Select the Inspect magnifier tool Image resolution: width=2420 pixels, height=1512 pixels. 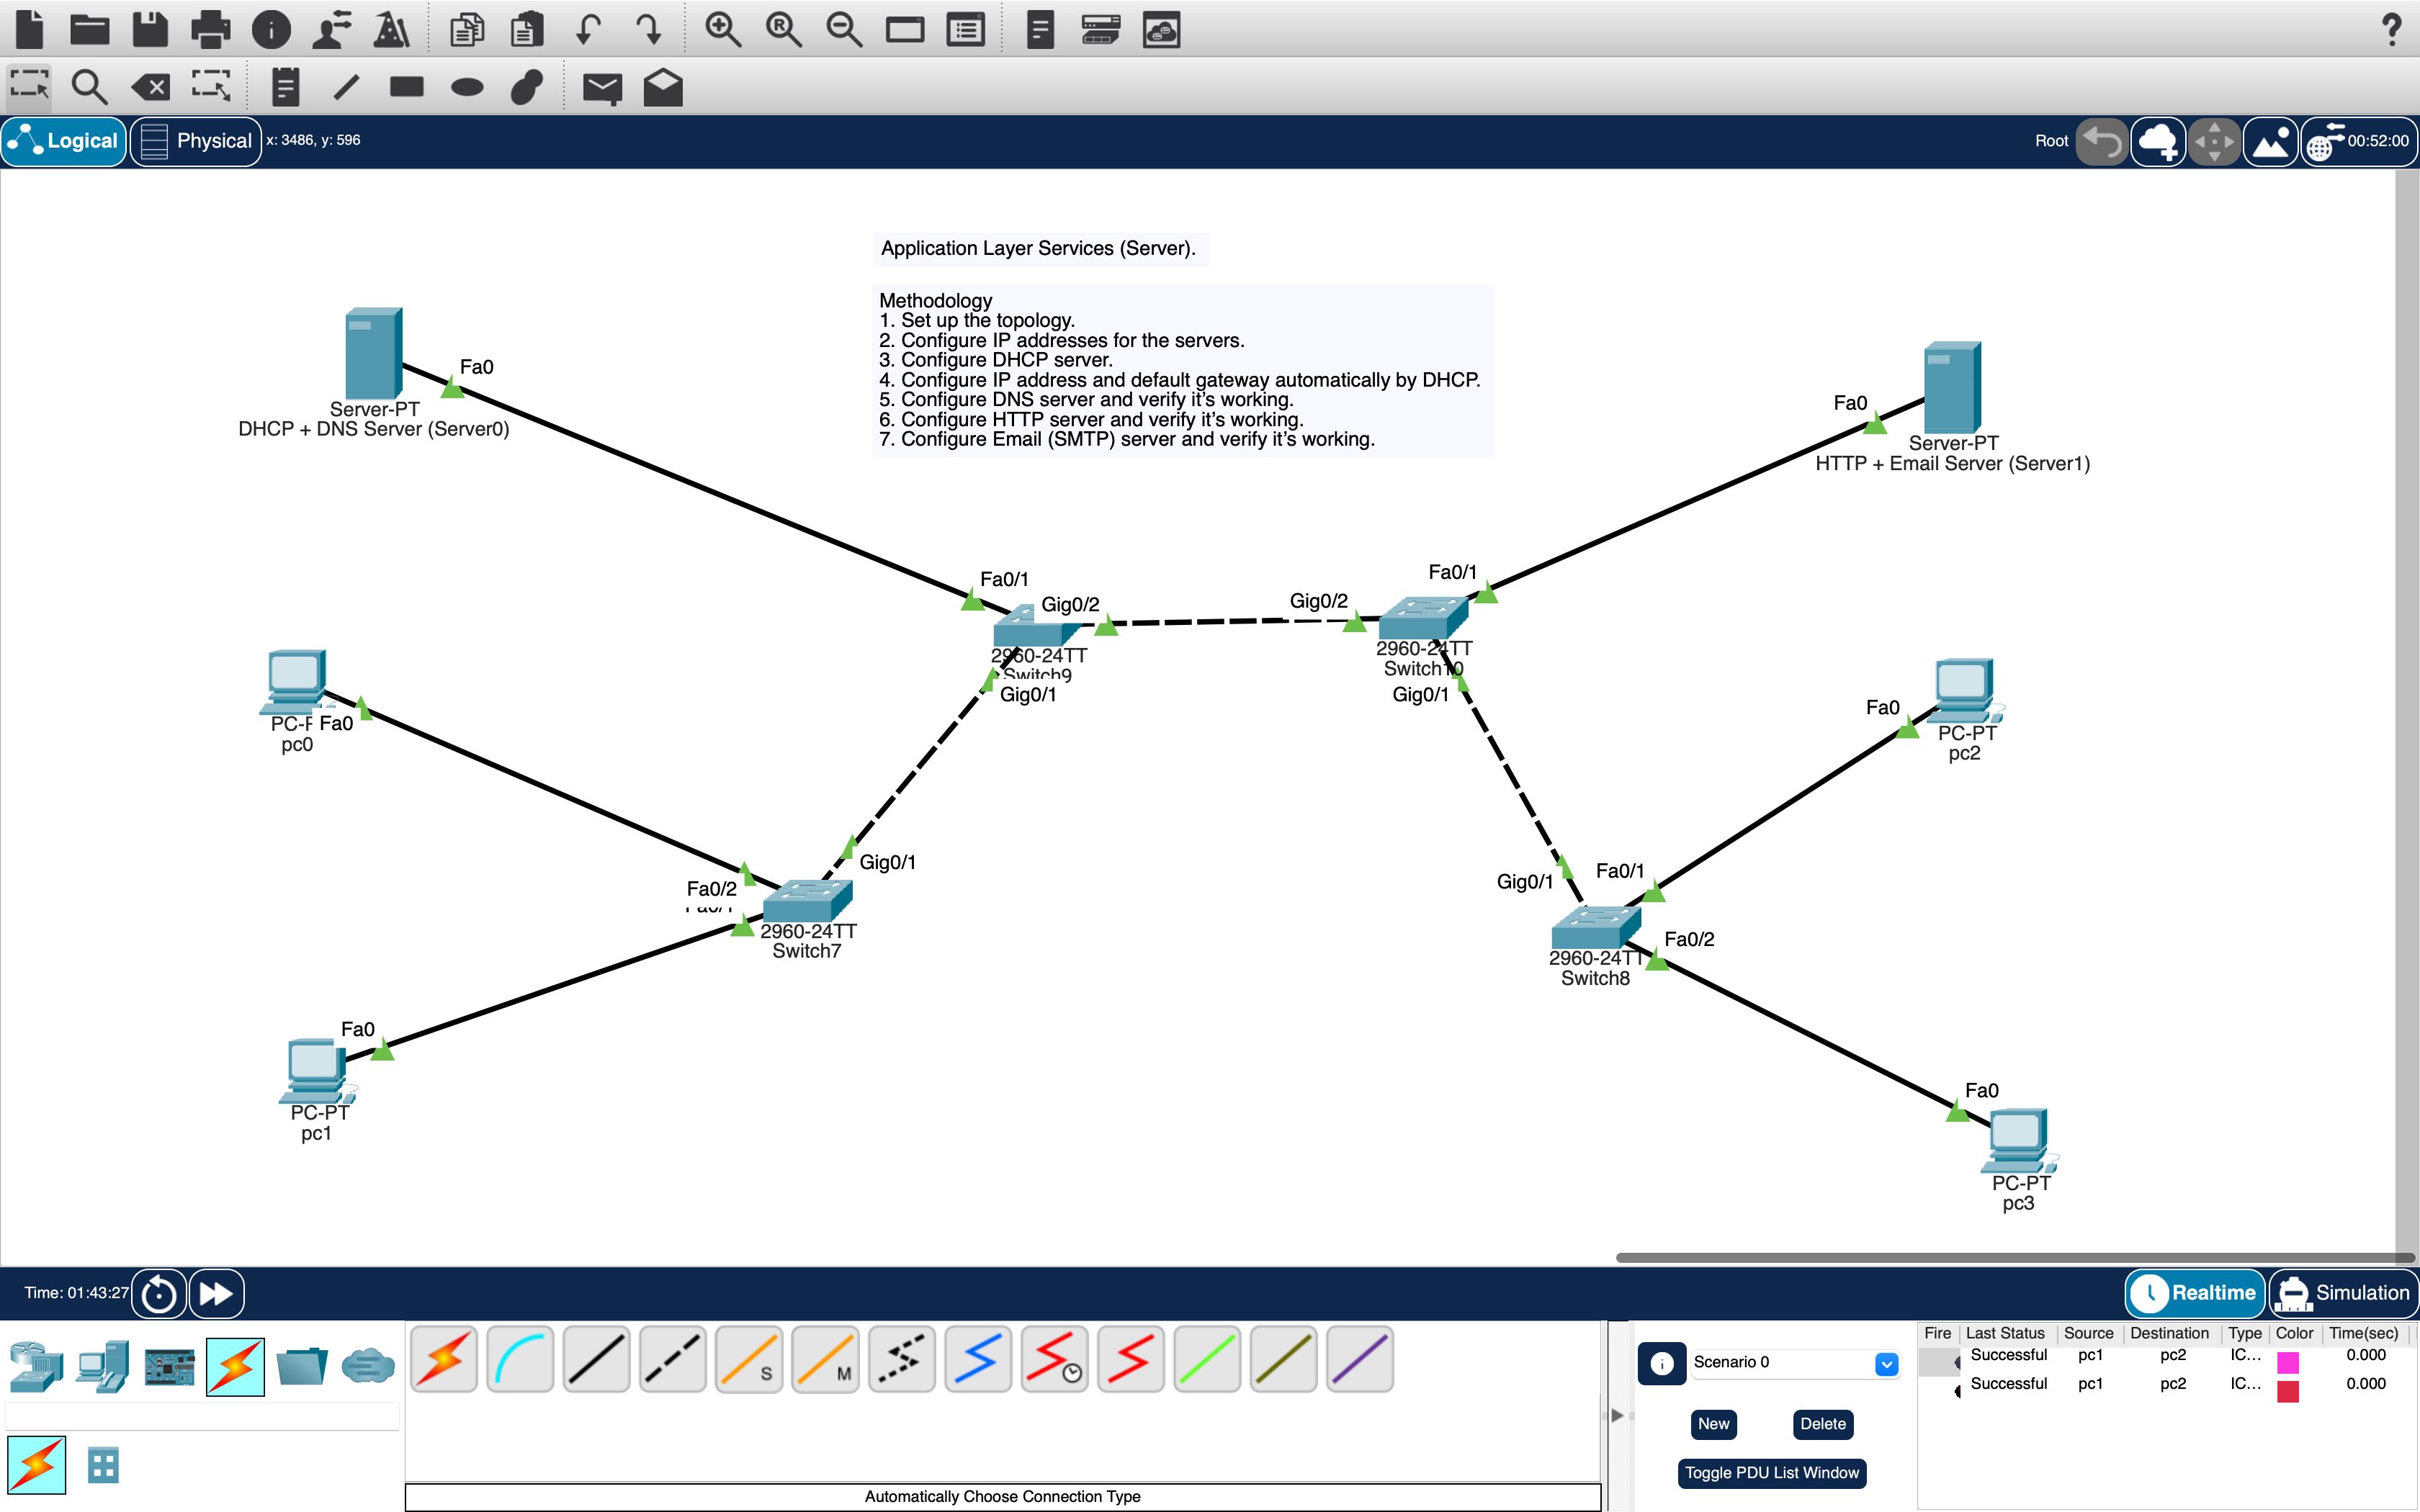(89, 87)
